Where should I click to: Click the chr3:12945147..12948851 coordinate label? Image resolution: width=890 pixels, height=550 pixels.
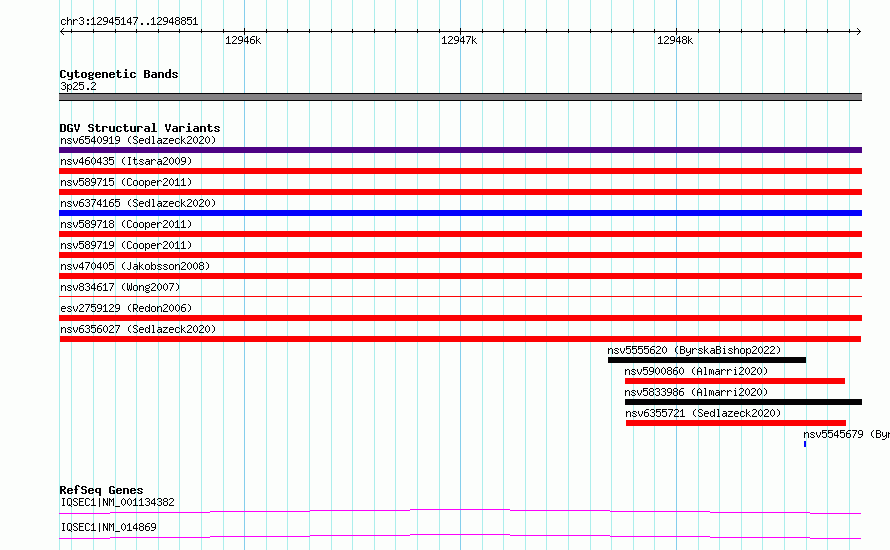pyautogui.click(x=129, y=22)
